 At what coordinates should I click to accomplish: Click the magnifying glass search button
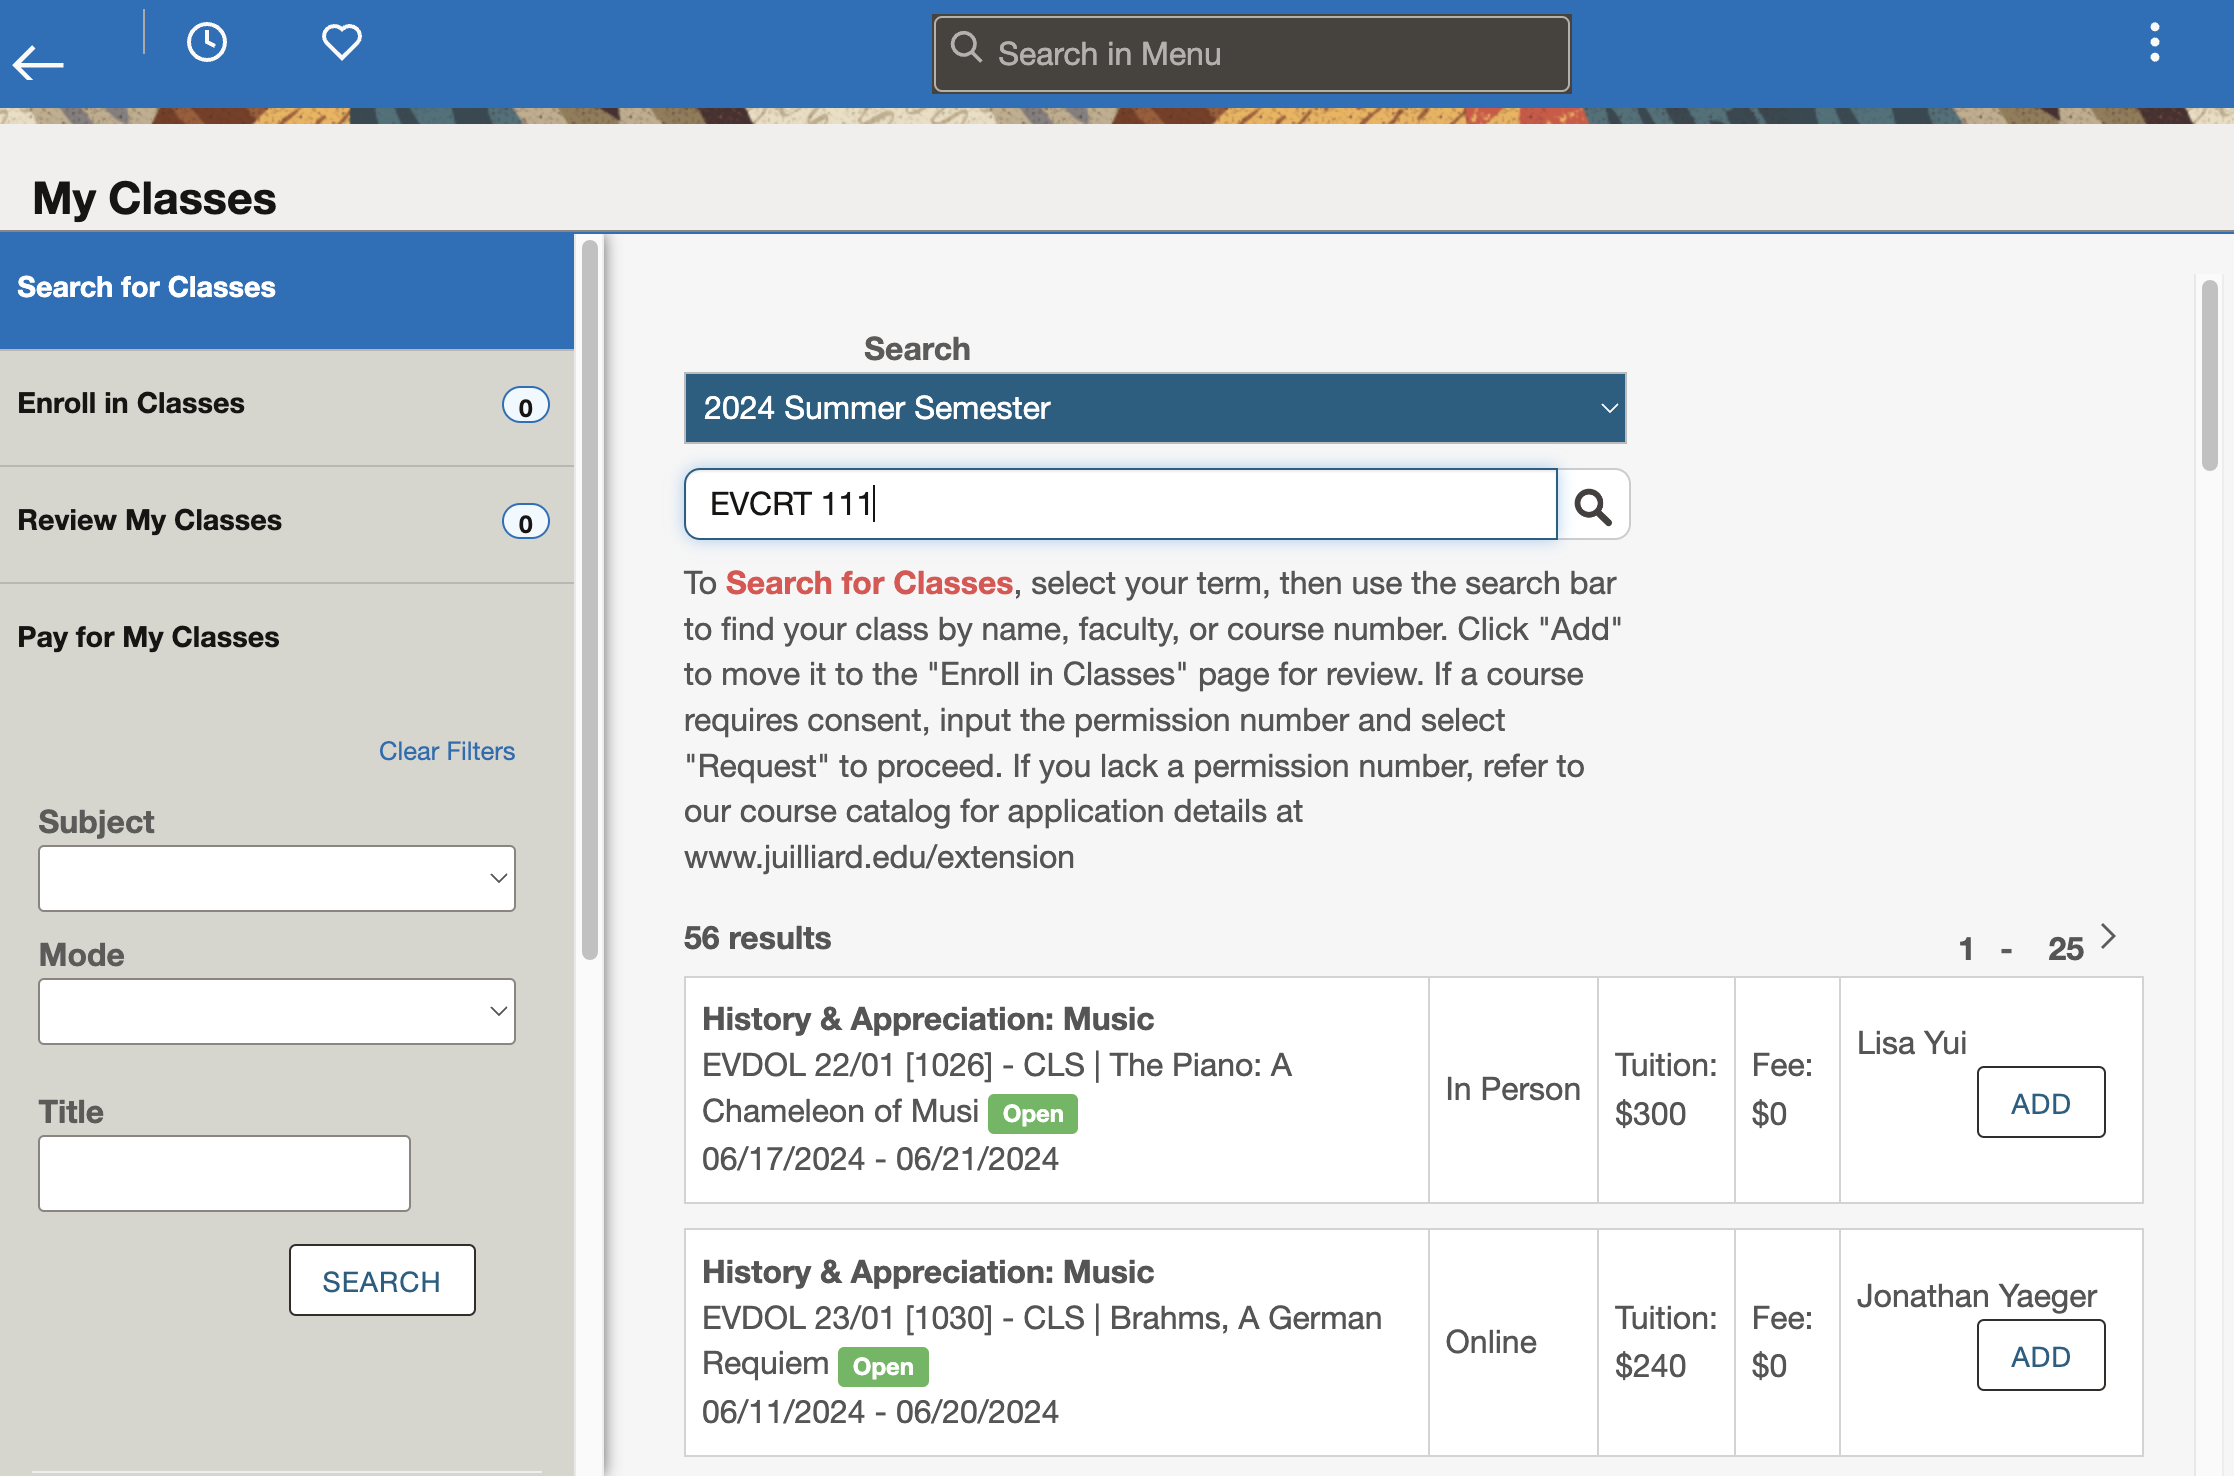click(1593, 505)
